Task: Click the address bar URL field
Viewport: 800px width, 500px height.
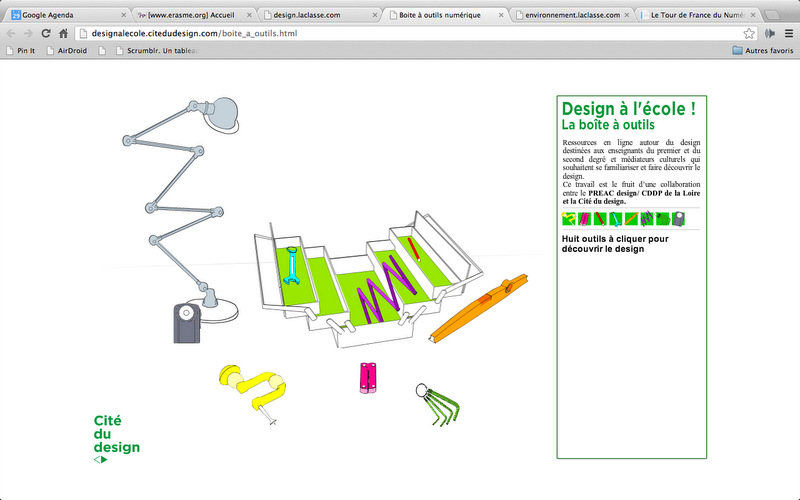Action: point(400,33)
